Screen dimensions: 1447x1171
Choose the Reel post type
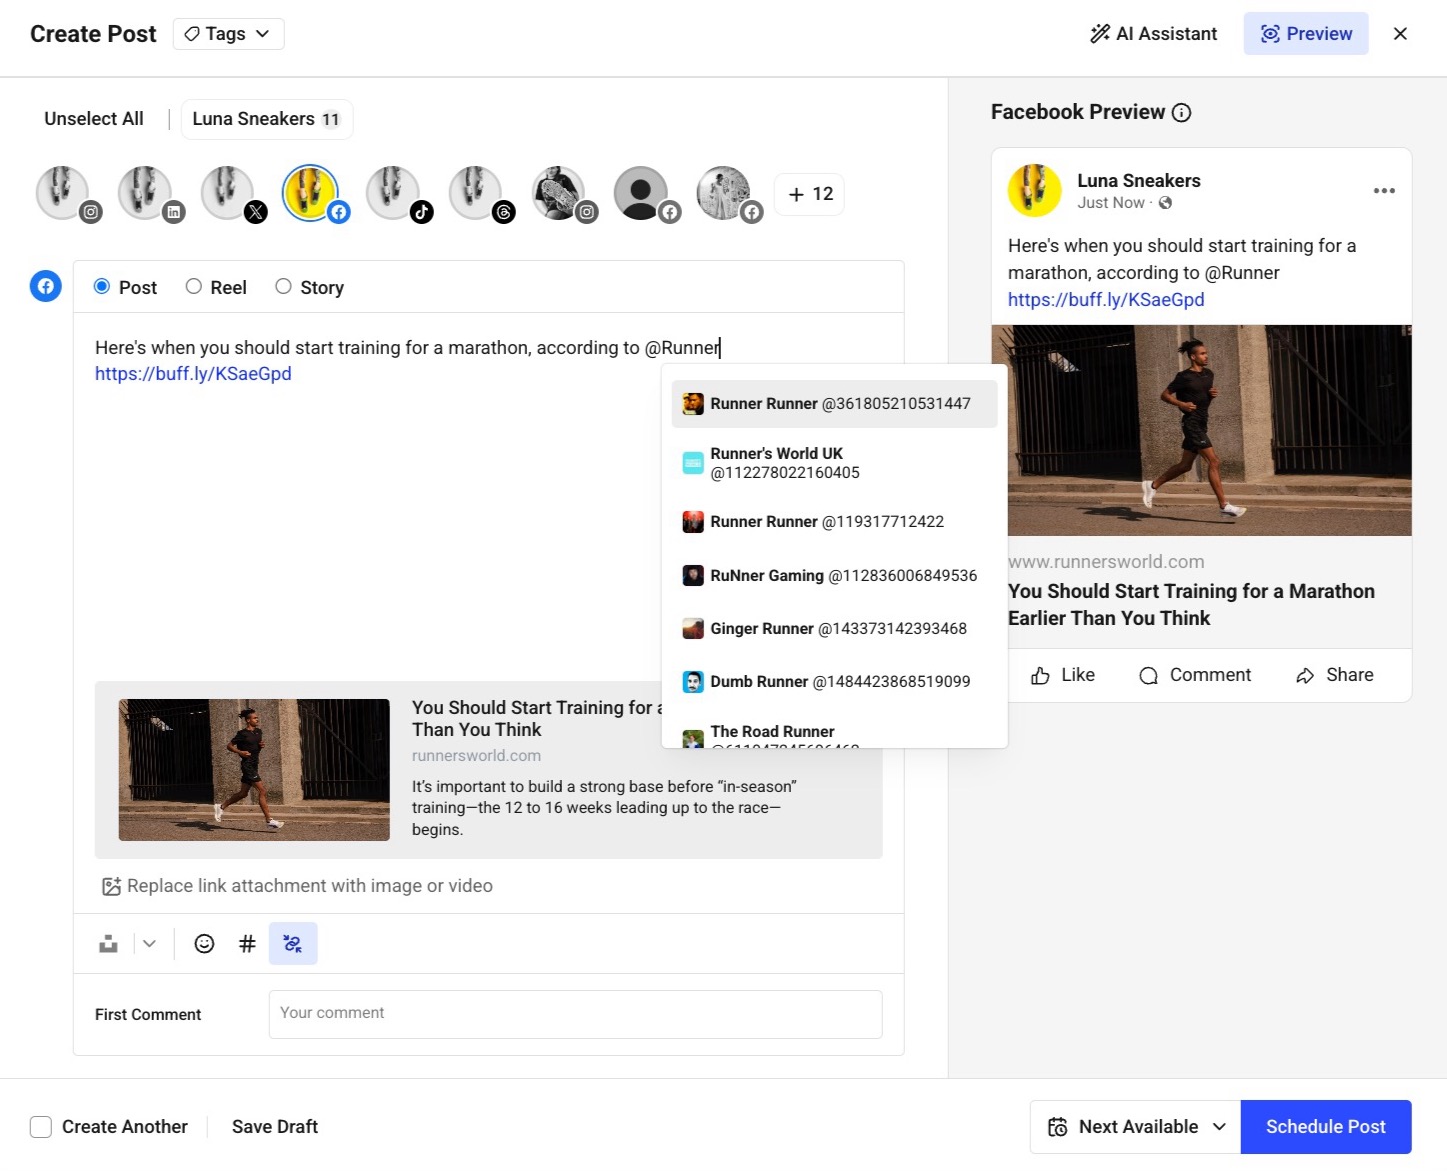pos(194,287)
